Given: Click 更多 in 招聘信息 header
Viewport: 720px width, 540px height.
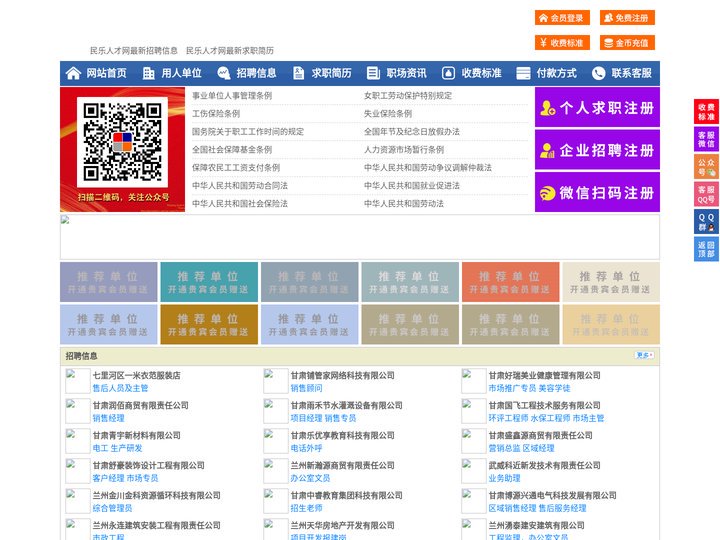Looking at the screenshot, I should tap(644, 355).
